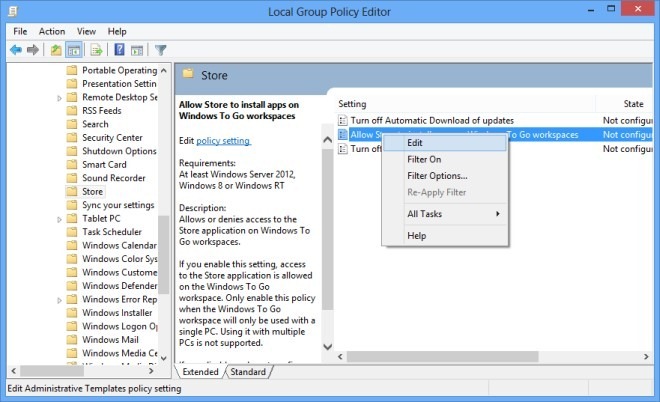Open the blue Help question mark icon
This screenshot has height=402, width=660.
point(120,50)
